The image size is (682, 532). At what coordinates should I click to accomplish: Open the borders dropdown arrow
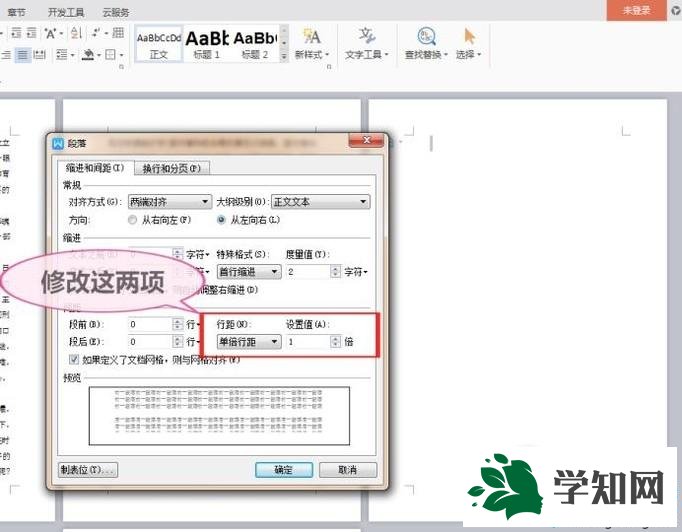tap(121, 55)
